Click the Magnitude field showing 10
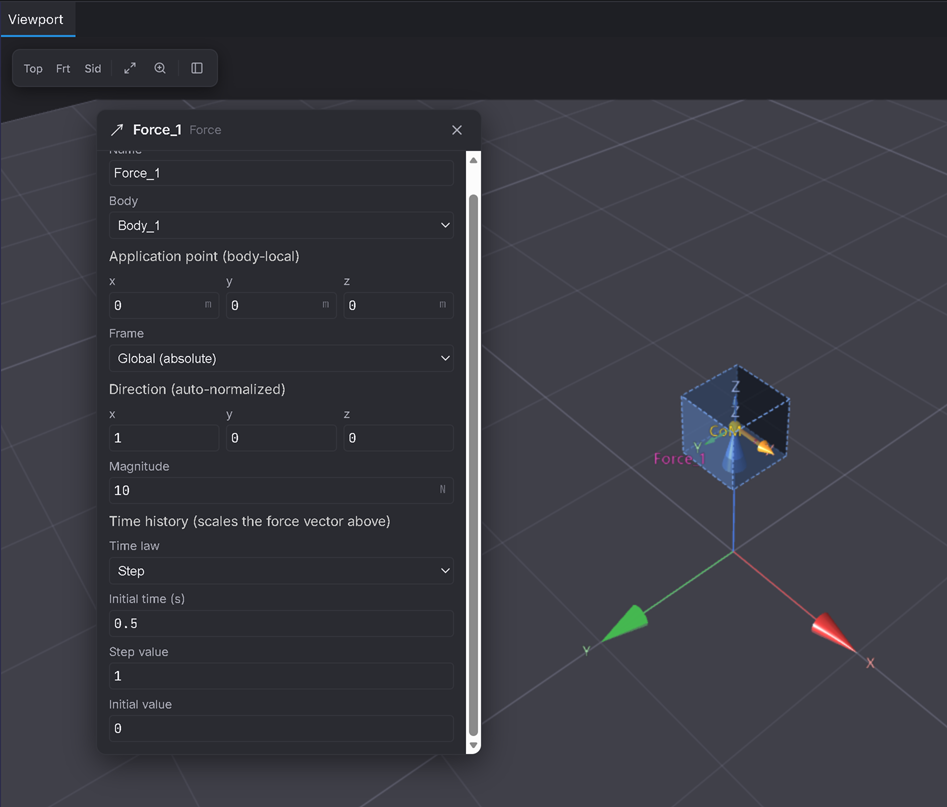 coord(281,490)
